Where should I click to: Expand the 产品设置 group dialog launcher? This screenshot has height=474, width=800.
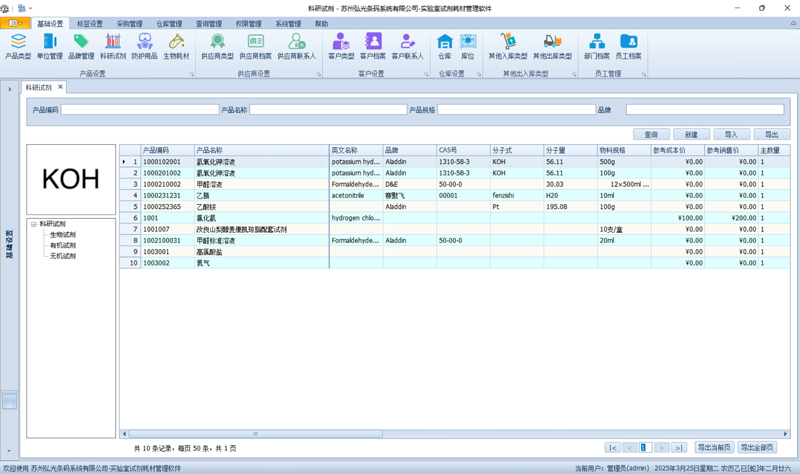point(192,74)
